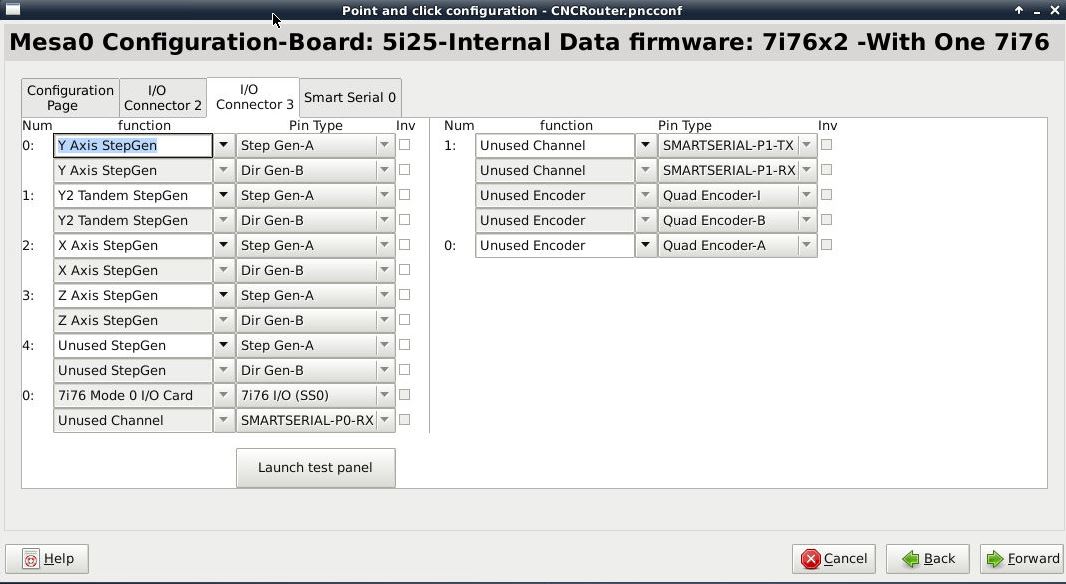The image size is (1066, 584).
Task: Toggle Inv for Y Axis StepGen Step Gen-A
Action: coord(405,145)
